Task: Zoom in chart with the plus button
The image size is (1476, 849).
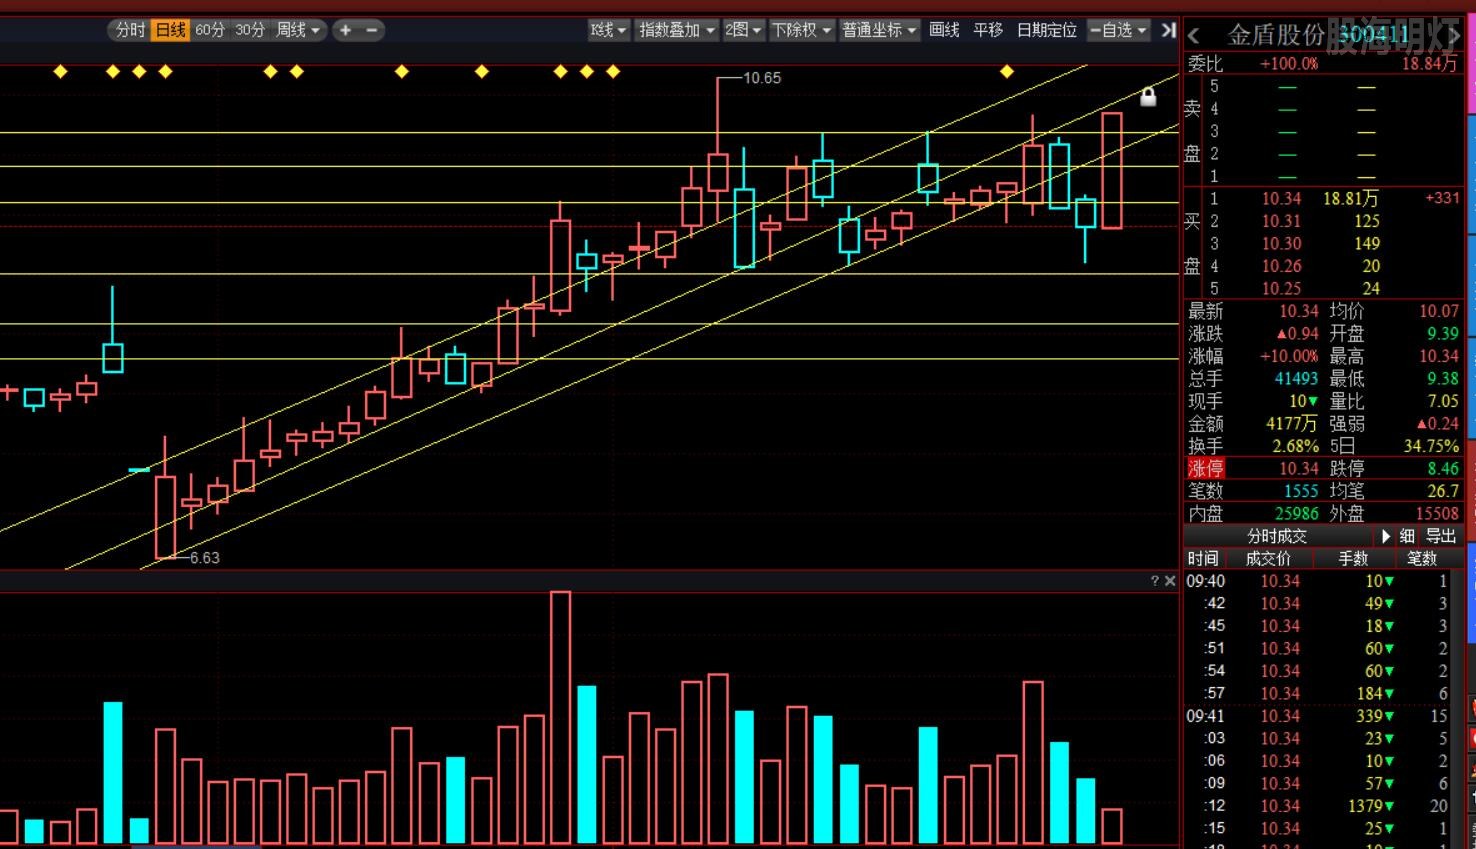Action: tap(345, 30)
